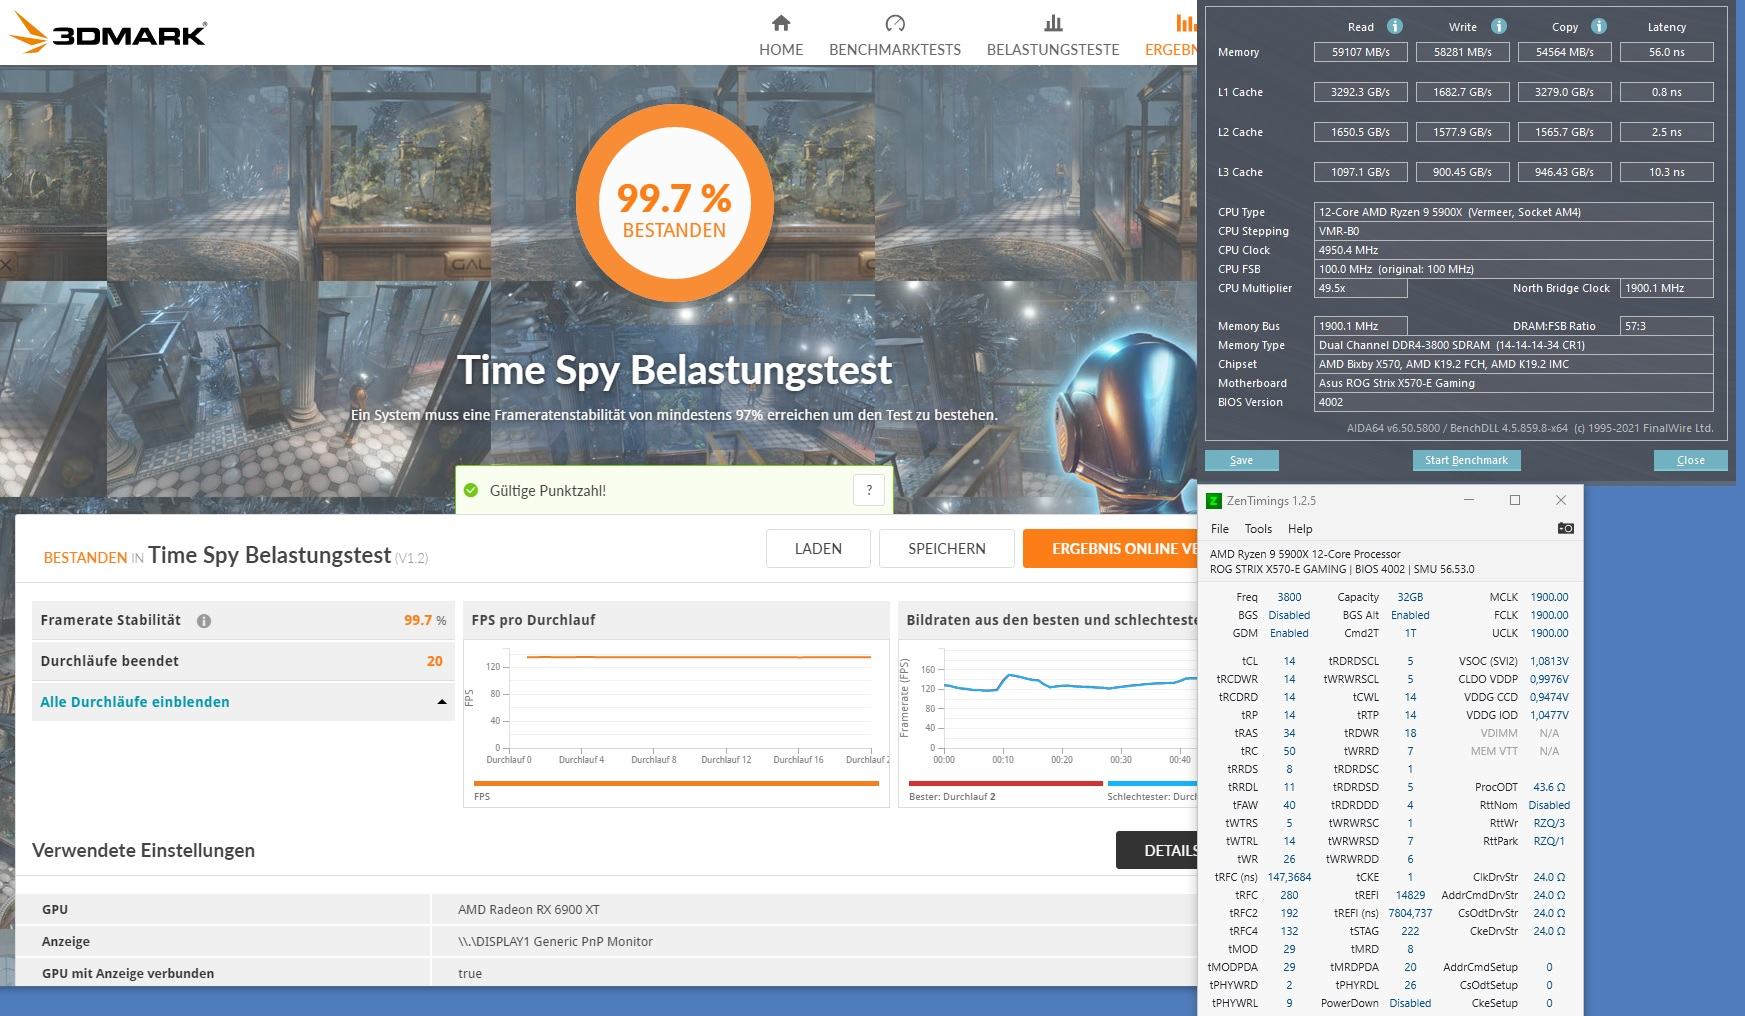The width and height of the screenshot is (1745, 1016).
Task: Click the ZenTimings screenshot camera icon
Action: [1566, 528]
